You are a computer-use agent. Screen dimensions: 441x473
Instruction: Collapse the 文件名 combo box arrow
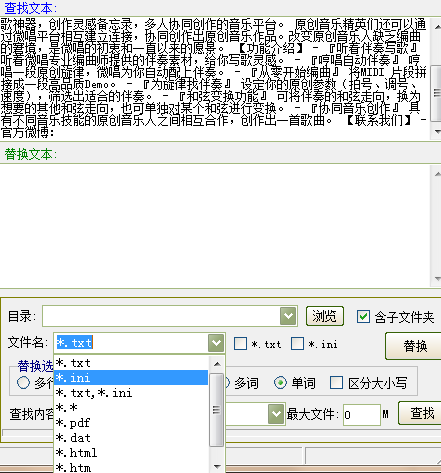click(216, 342)
